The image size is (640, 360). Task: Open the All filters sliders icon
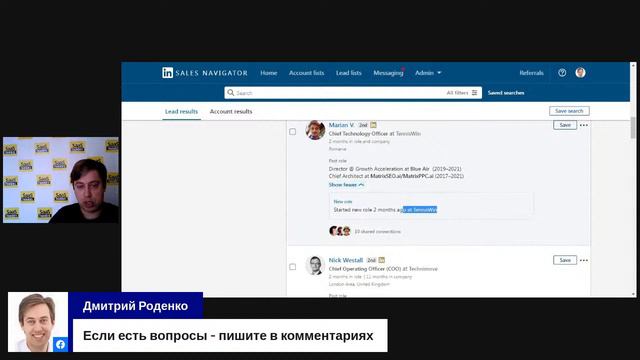(474, 93)
